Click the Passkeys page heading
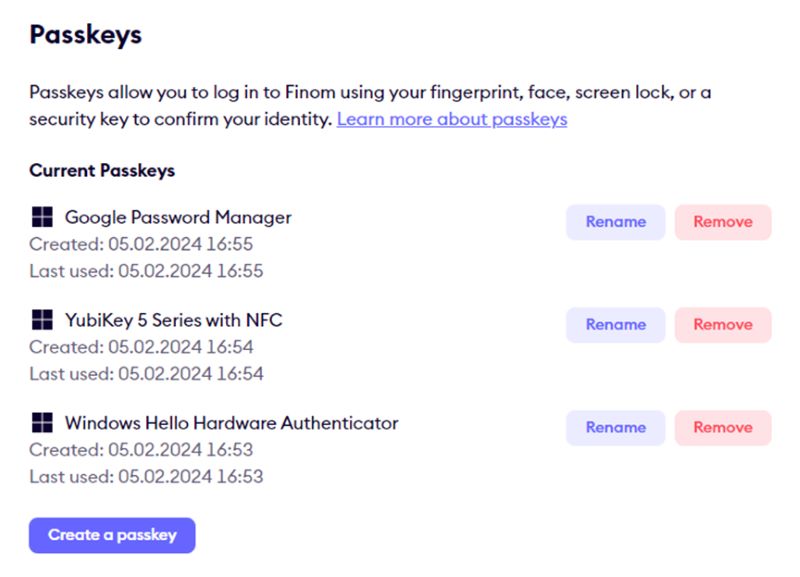This screenshot has width=800, height=577. [86, 35]
